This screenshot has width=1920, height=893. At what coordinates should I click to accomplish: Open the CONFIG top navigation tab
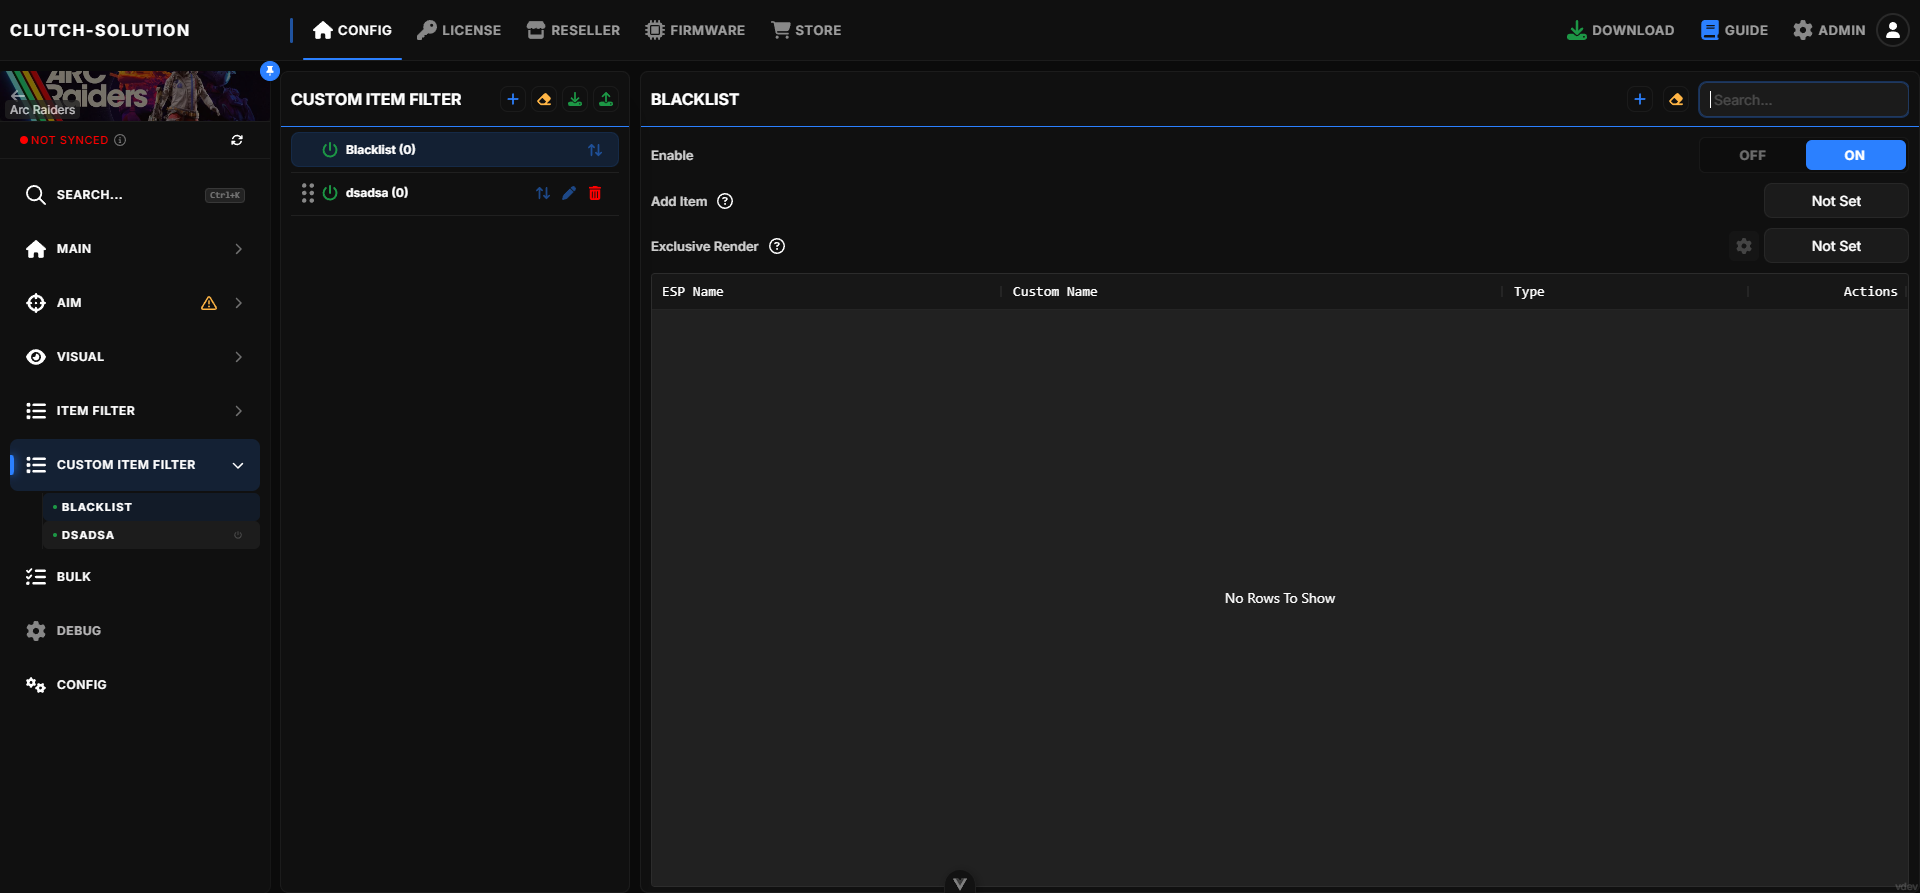coord(352,30)
